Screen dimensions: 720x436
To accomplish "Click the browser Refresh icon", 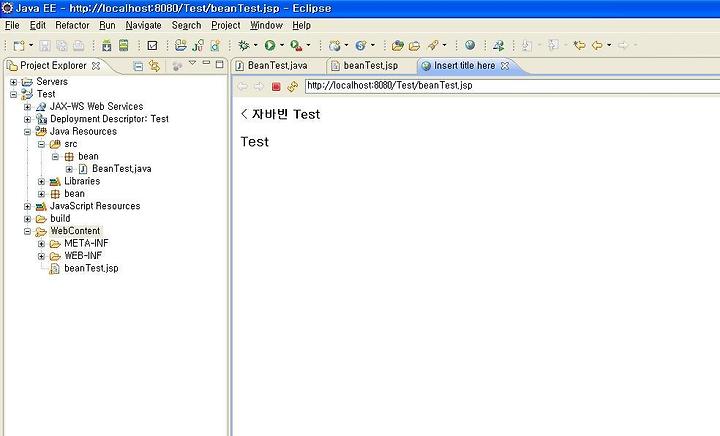I will [292, 86].
